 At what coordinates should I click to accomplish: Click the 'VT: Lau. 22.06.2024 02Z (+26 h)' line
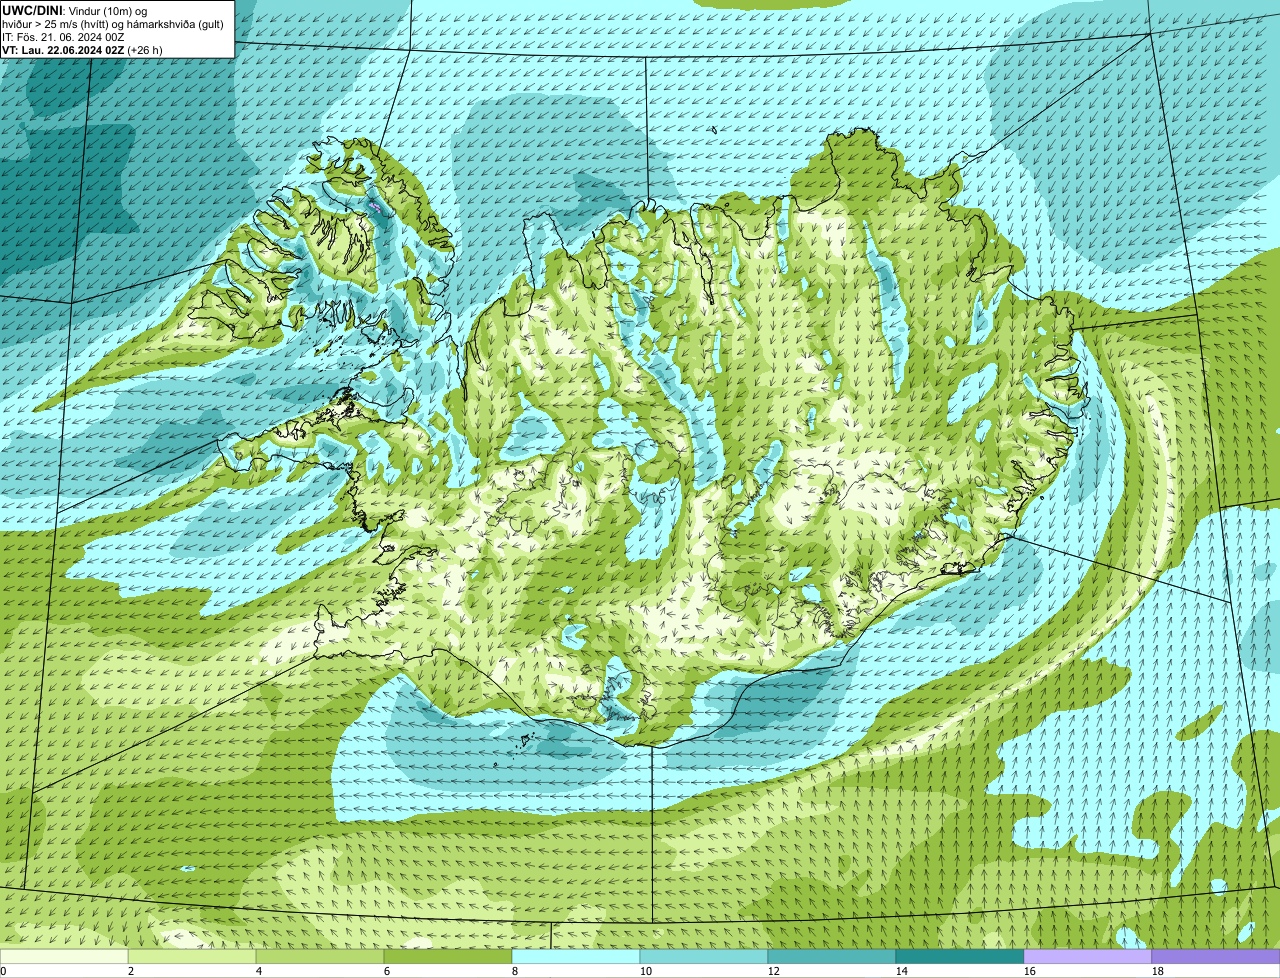(x=82, y=49)
